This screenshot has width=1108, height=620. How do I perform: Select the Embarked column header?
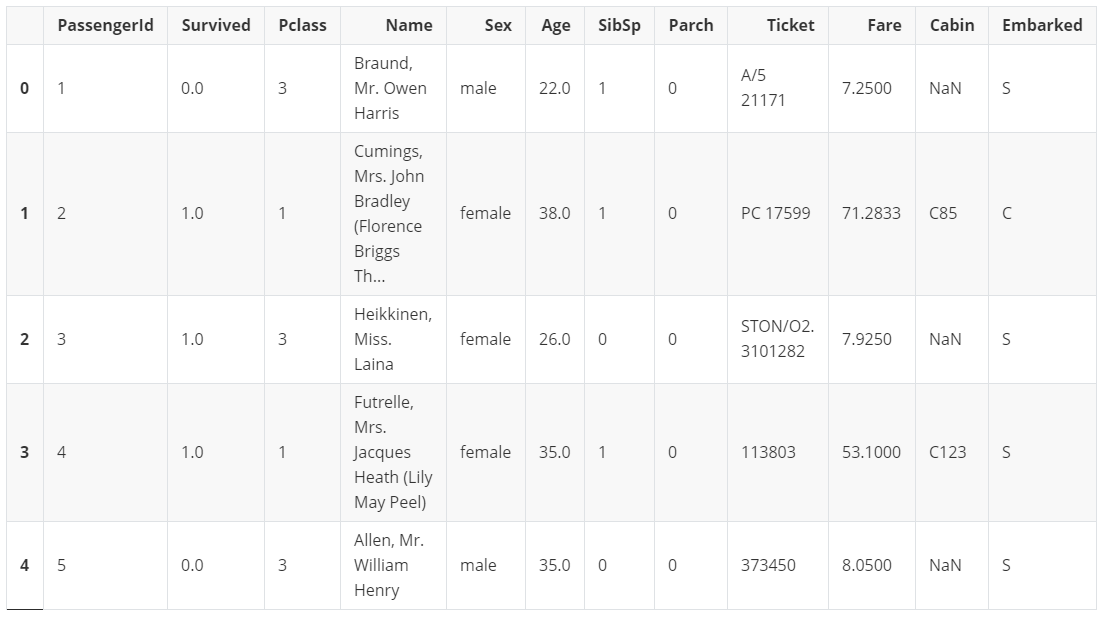1042,25
